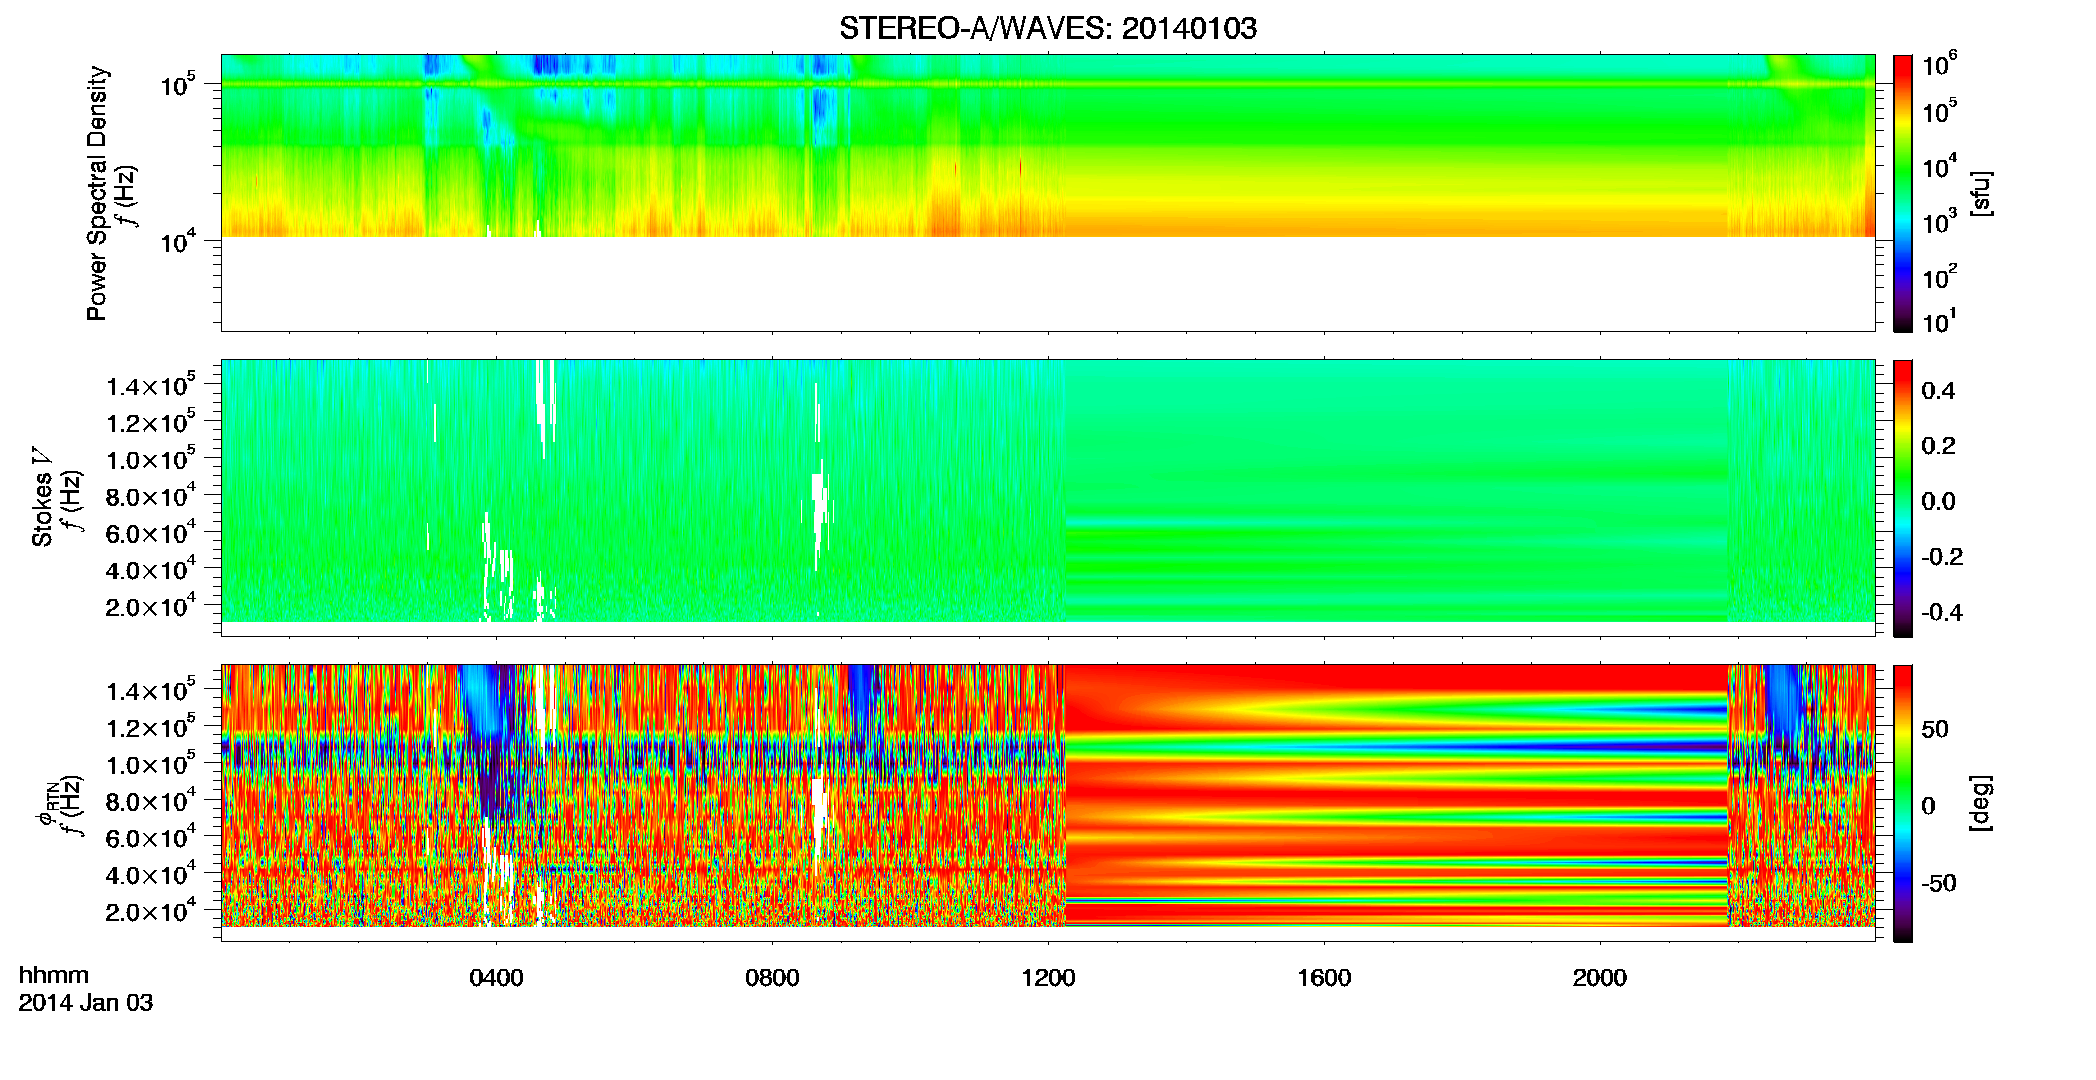The image size is (2096, 1080).
Task: Click the 0.0 label on Stokes colorbar
Action: click(x=1938, y=502)
